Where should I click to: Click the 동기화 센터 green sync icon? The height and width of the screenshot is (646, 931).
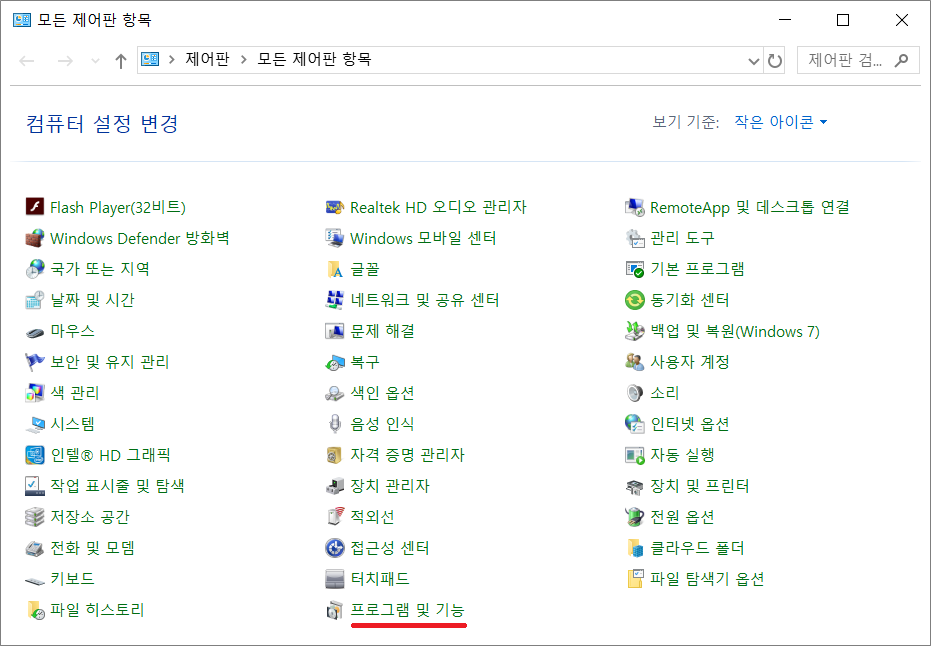point(635,300)
